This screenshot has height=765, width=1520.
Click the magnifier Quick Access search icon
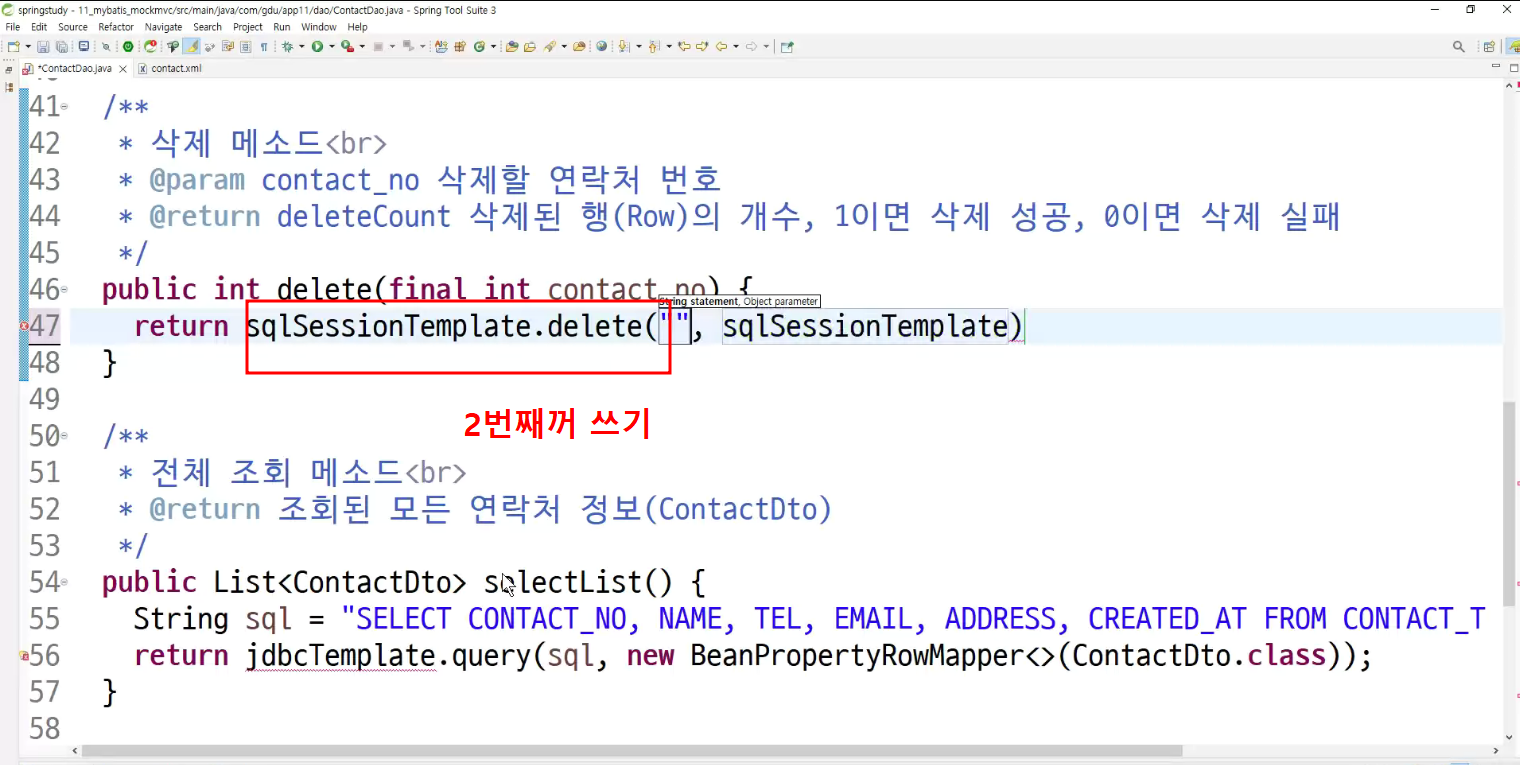click(1459, 46)
